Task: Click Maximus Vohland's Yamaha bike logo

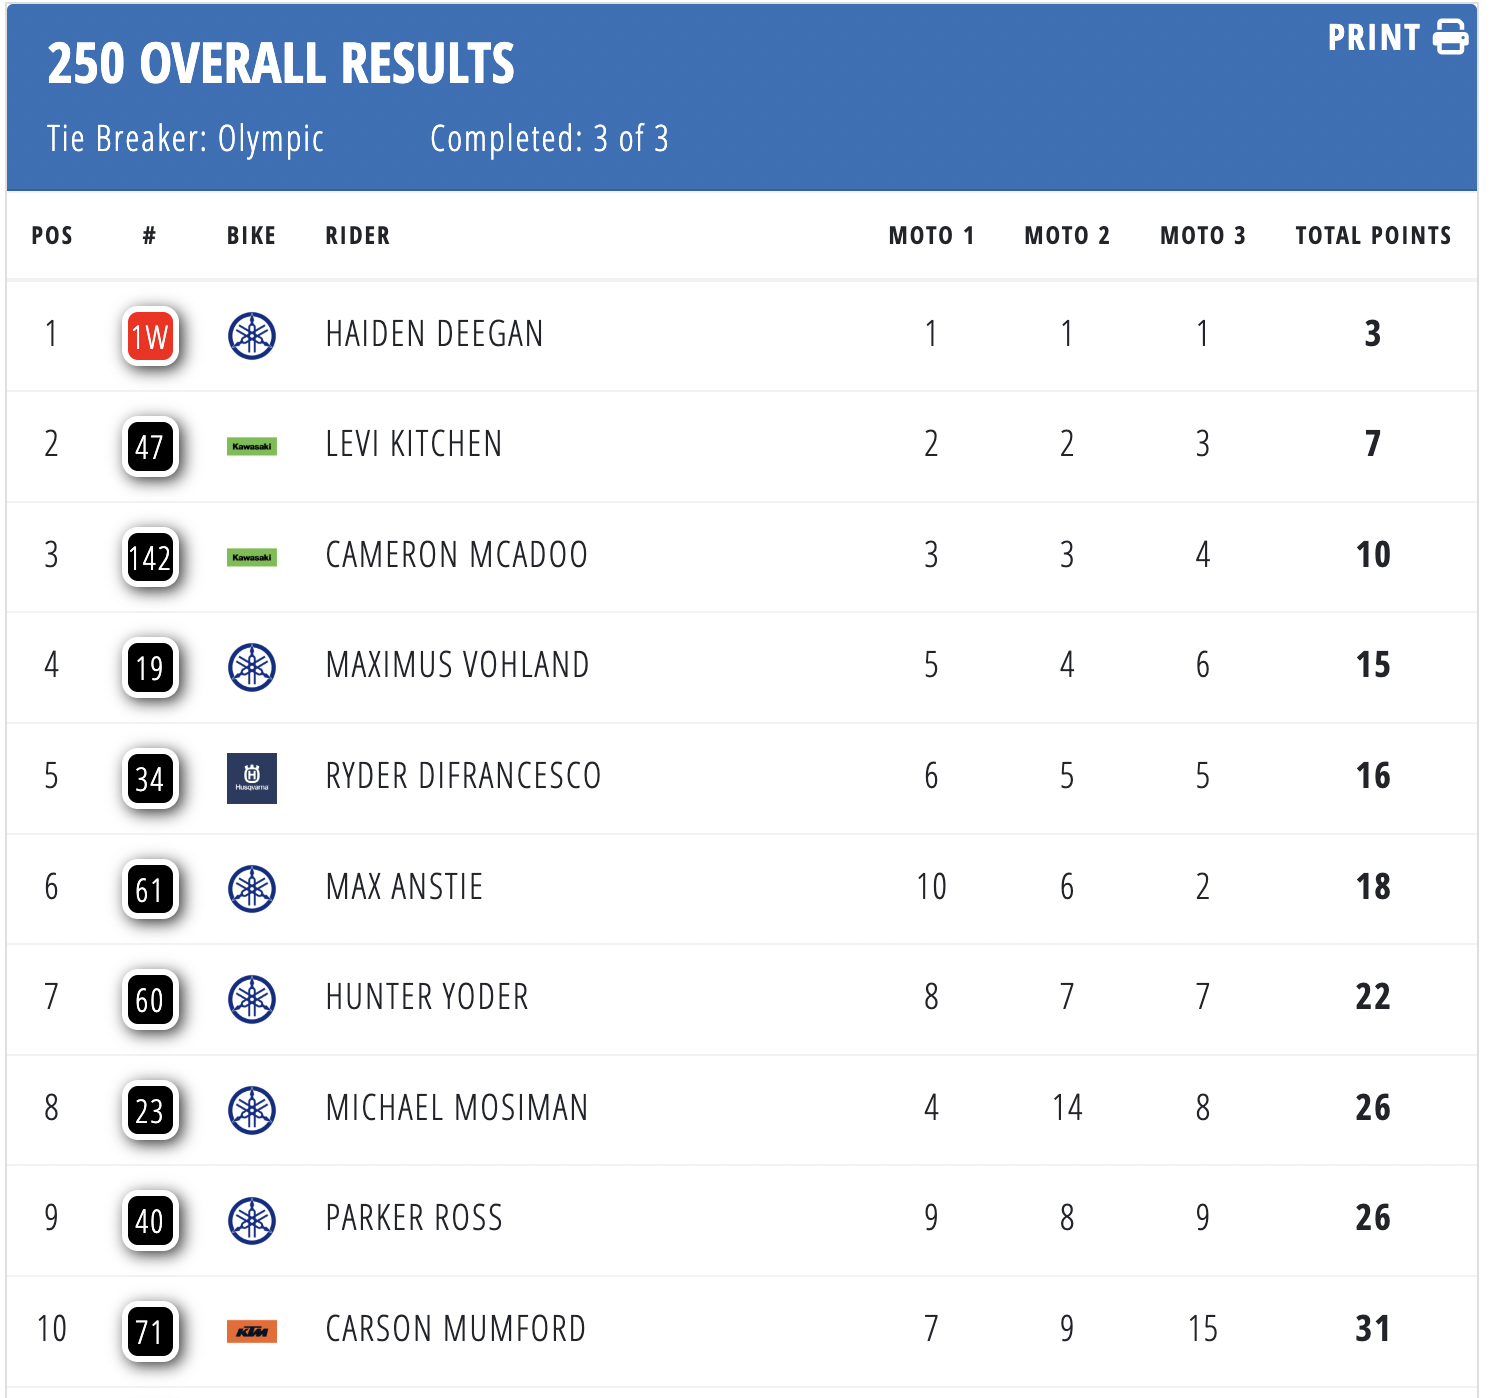Action: [x=252, y=667]
